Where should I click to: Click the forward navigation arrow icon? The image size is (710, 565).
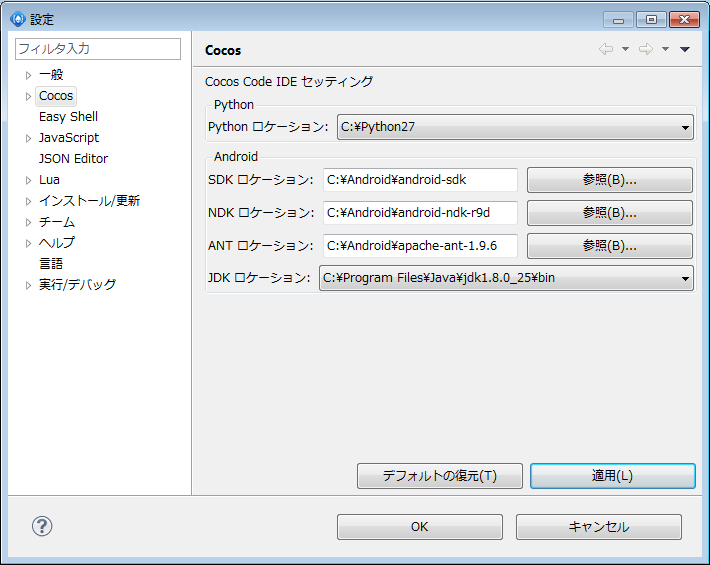tap(646, 49)
